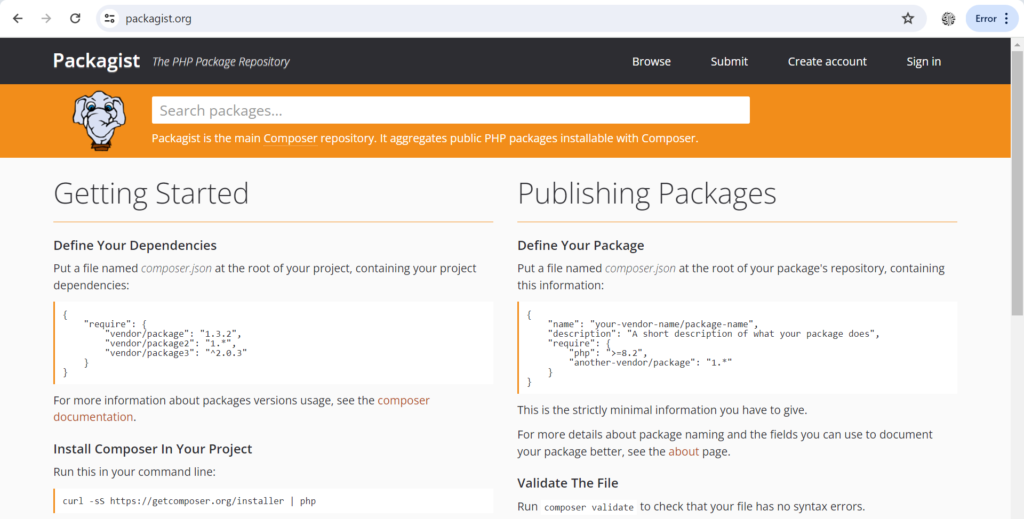This screenshot has width=1024, height=519.
Task: Click the "description" code line
Action: [714, 334]
